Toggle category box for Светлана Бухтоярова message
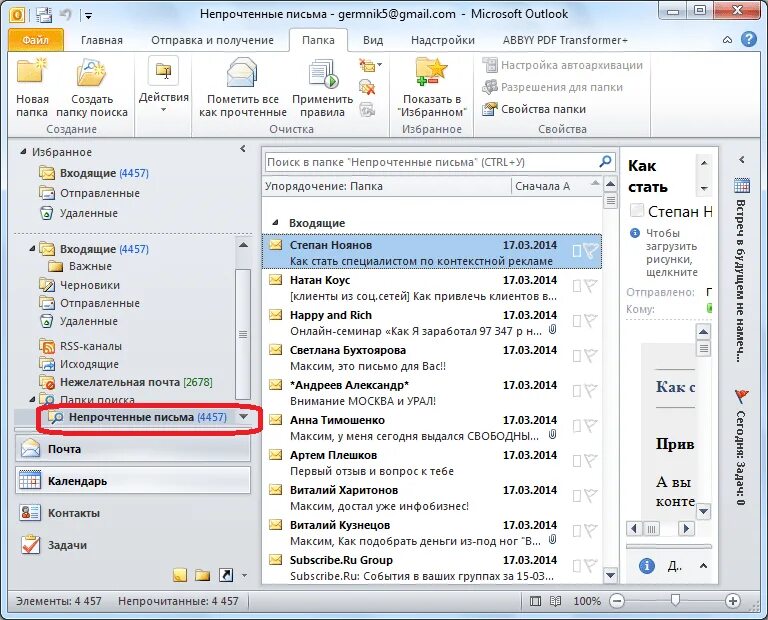Image resolution: width=768 pixels, height=620 pixels. pos(577,356)
